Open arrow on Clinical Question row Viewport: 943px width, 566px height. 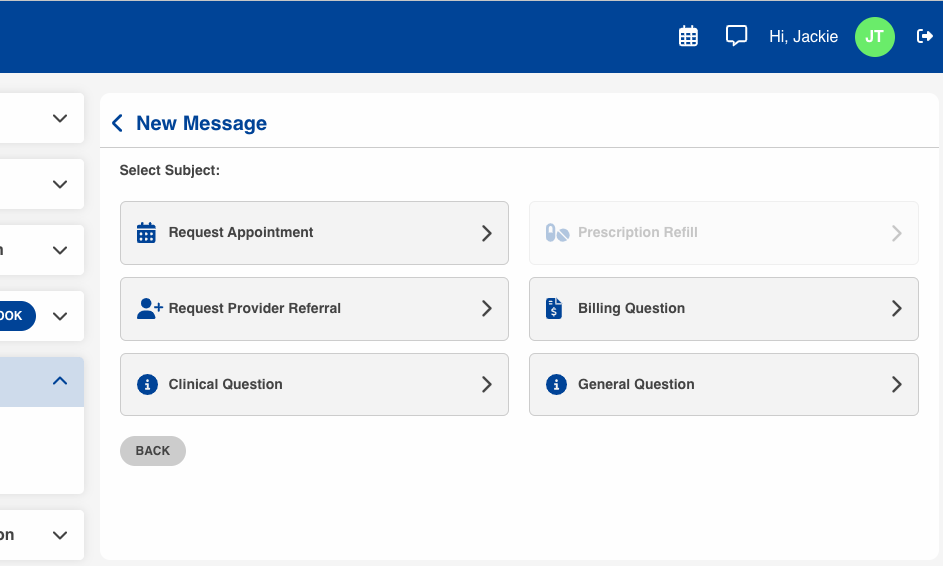487,384
